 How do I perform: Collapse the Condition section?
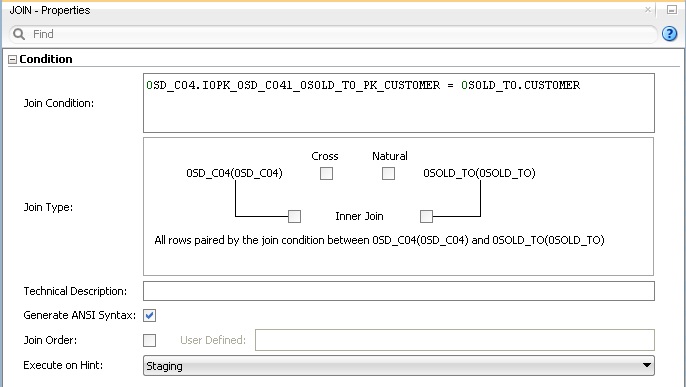tap(13, 59)
